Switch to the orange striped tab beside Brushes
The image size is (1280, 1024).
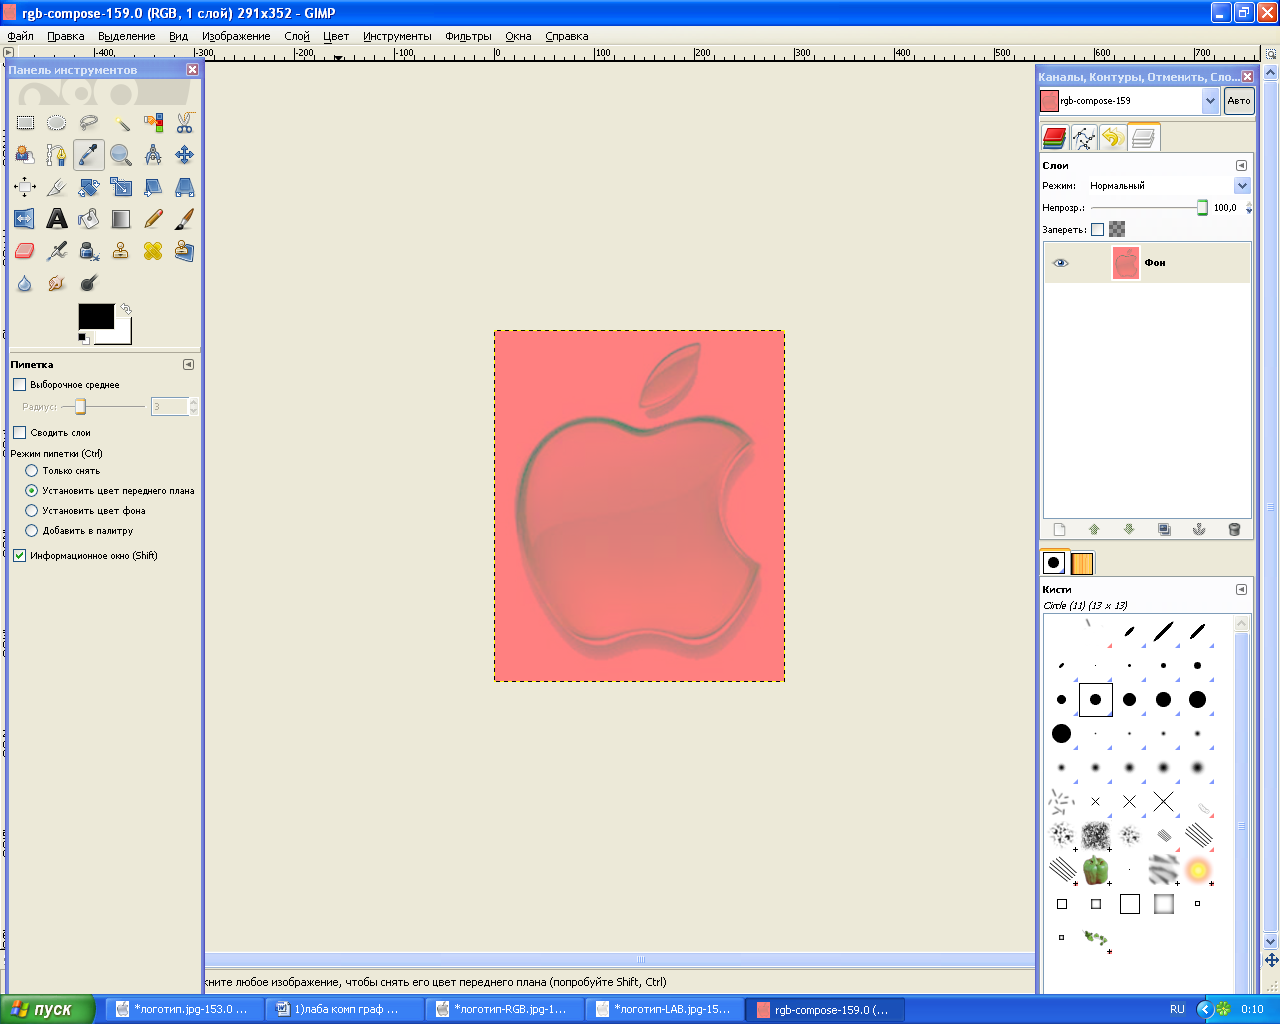(x=1082, y=563)
